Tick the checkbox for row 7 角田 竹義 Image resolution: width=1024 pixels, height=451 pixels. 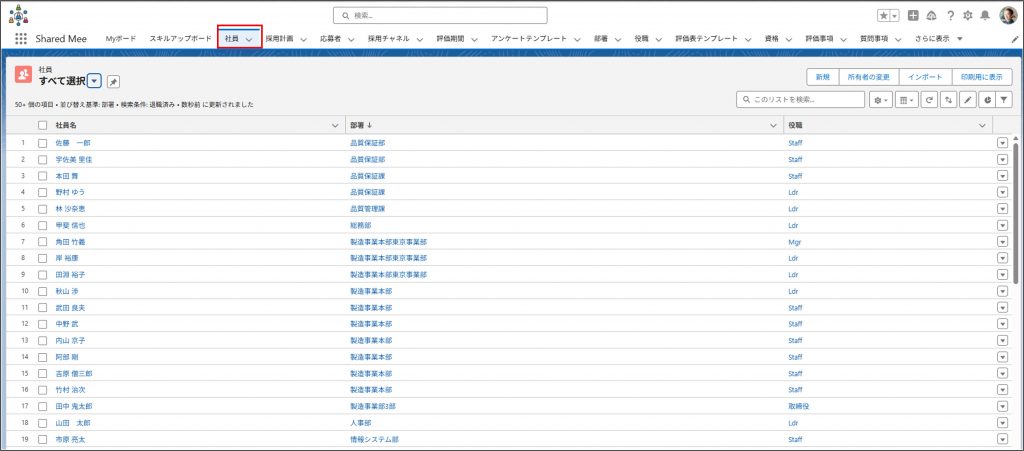(42, 242)
